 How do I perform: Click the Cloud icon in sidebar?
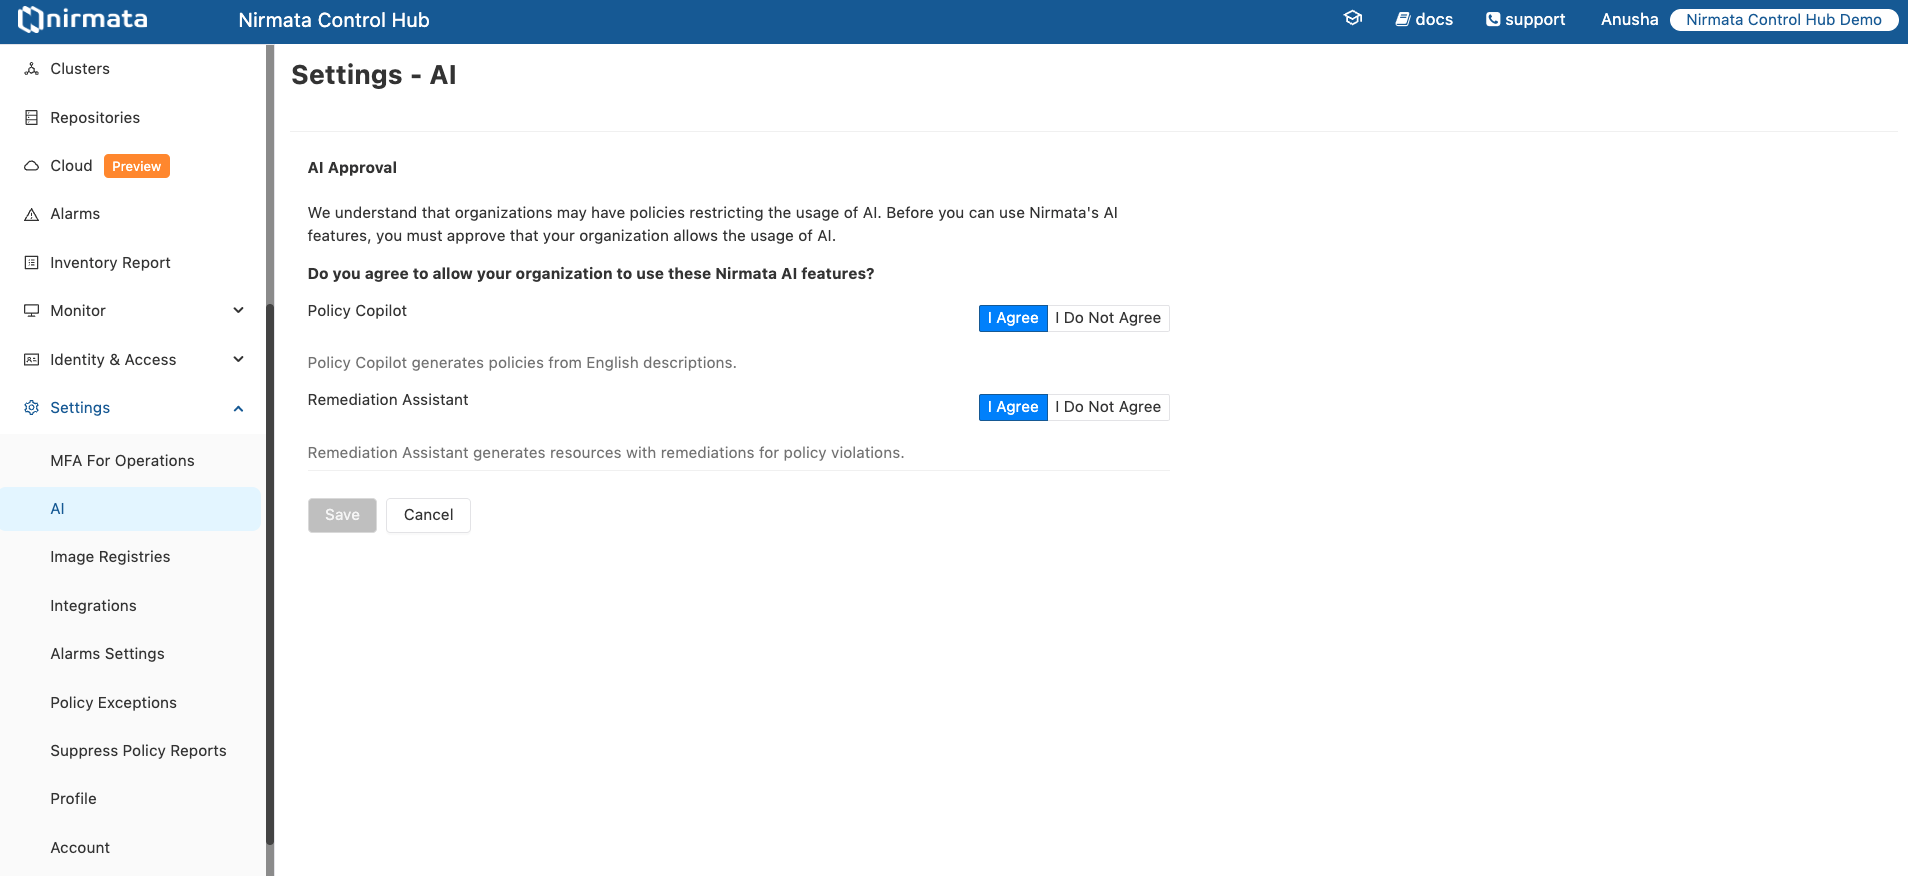point(32,166)
